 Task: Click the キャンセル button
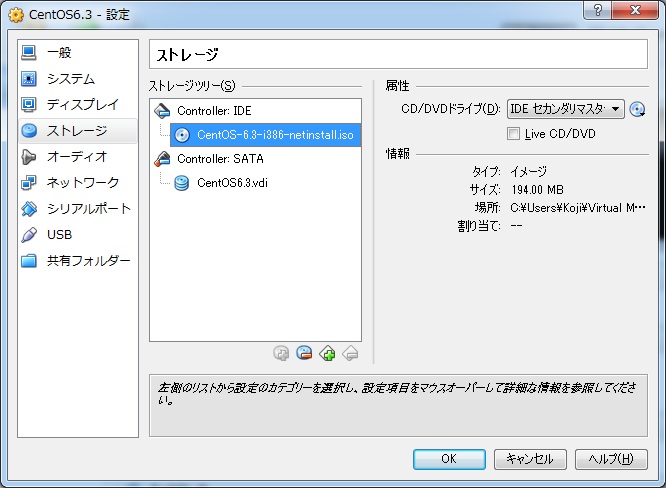530,459
